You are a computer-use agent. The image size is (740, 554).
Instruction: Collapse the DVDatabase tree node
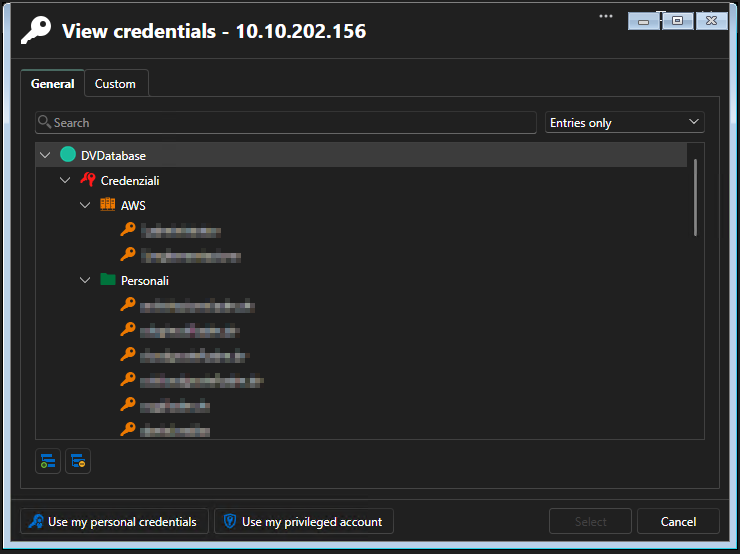[45, 155]
